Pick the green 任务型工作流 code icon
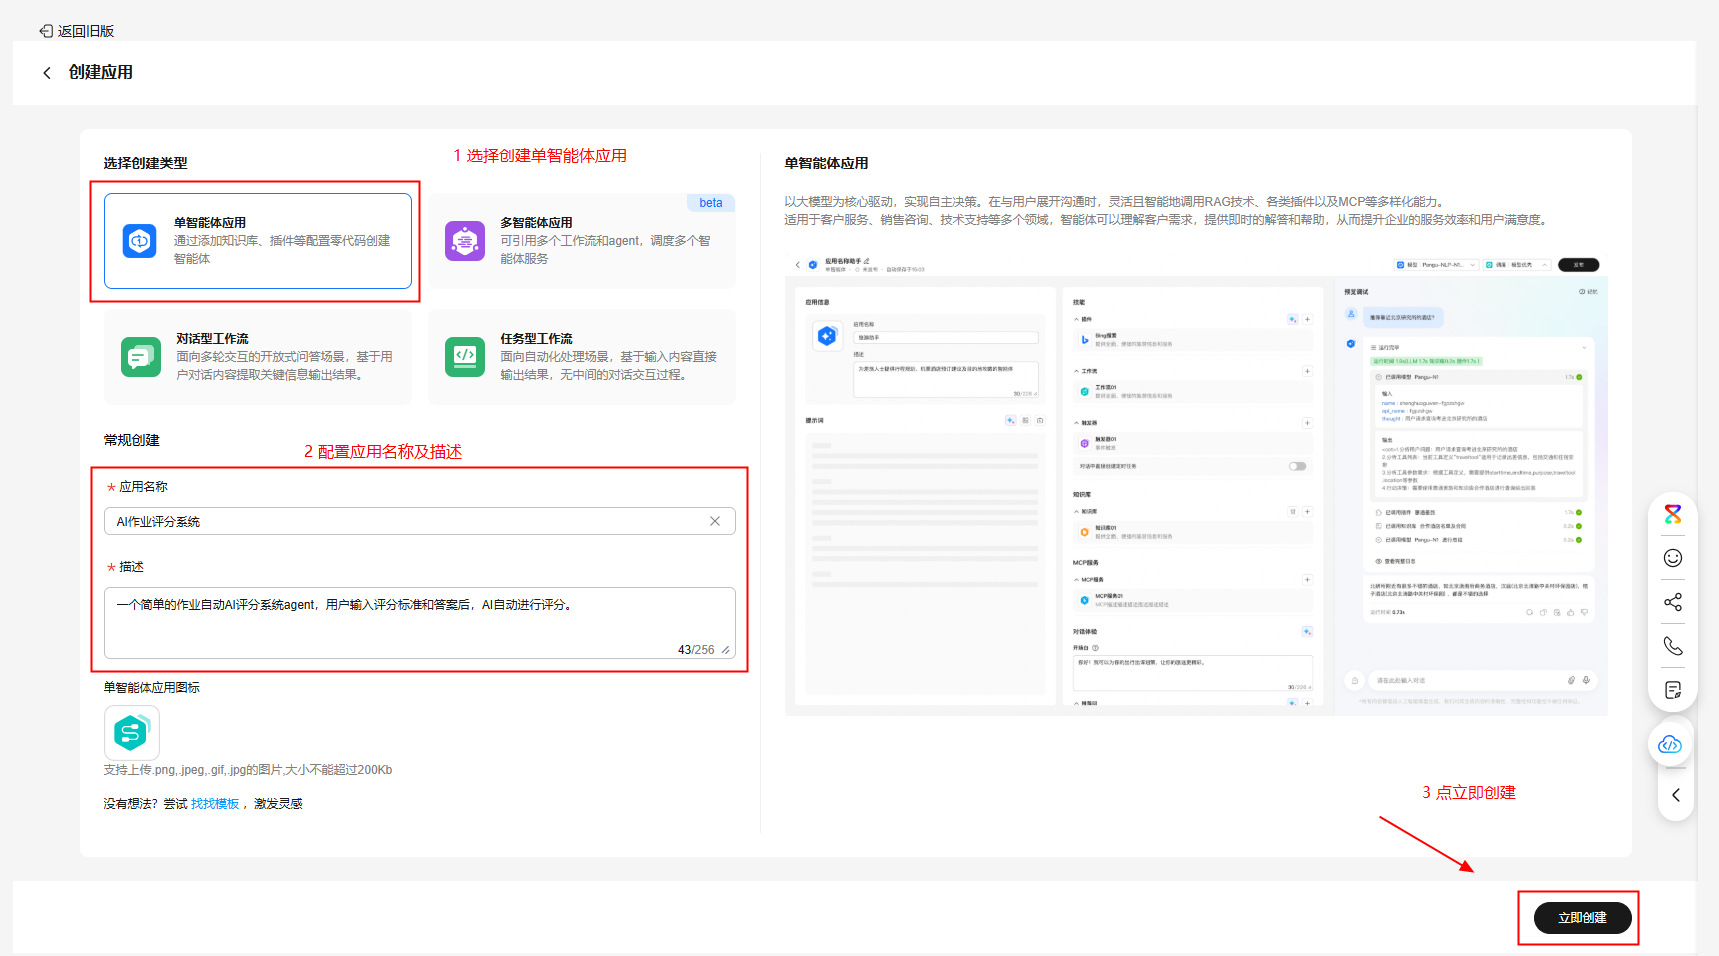1719x956 pixels. pos(465,357)
